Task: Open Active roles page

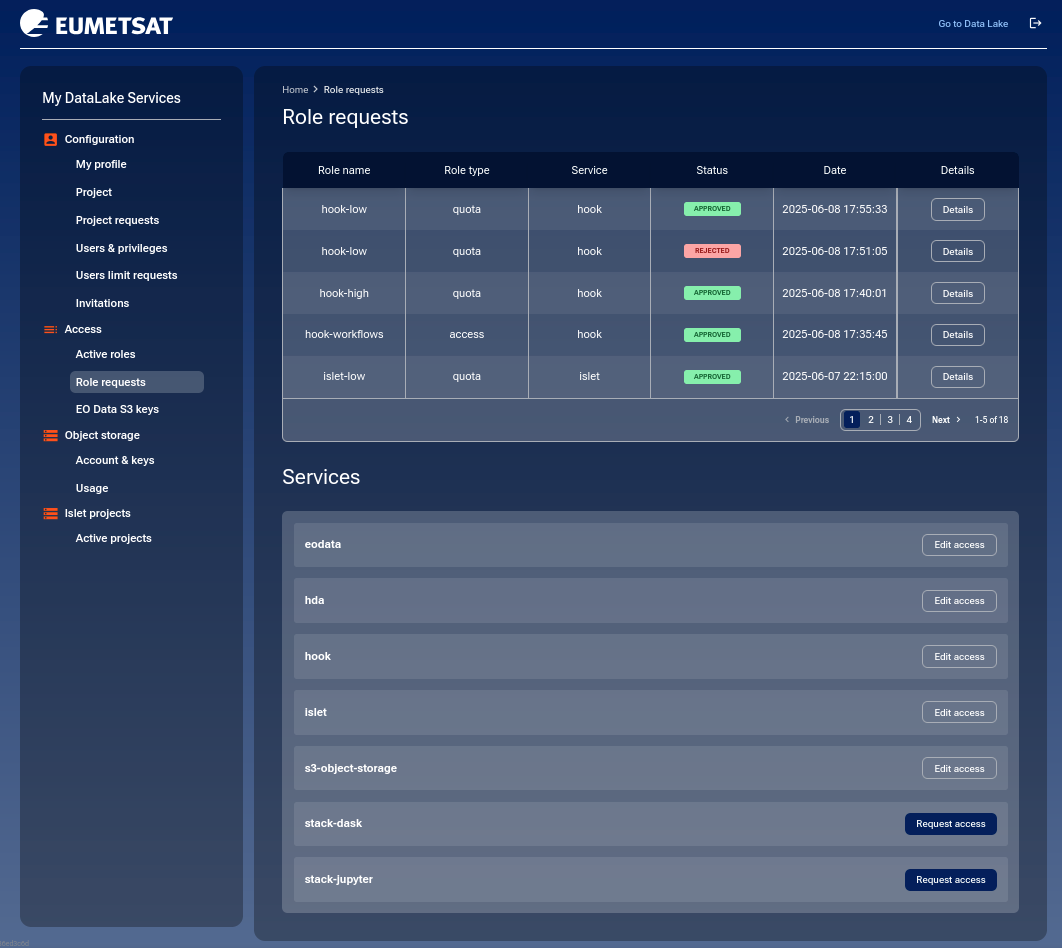Action: tap(105, 354)
